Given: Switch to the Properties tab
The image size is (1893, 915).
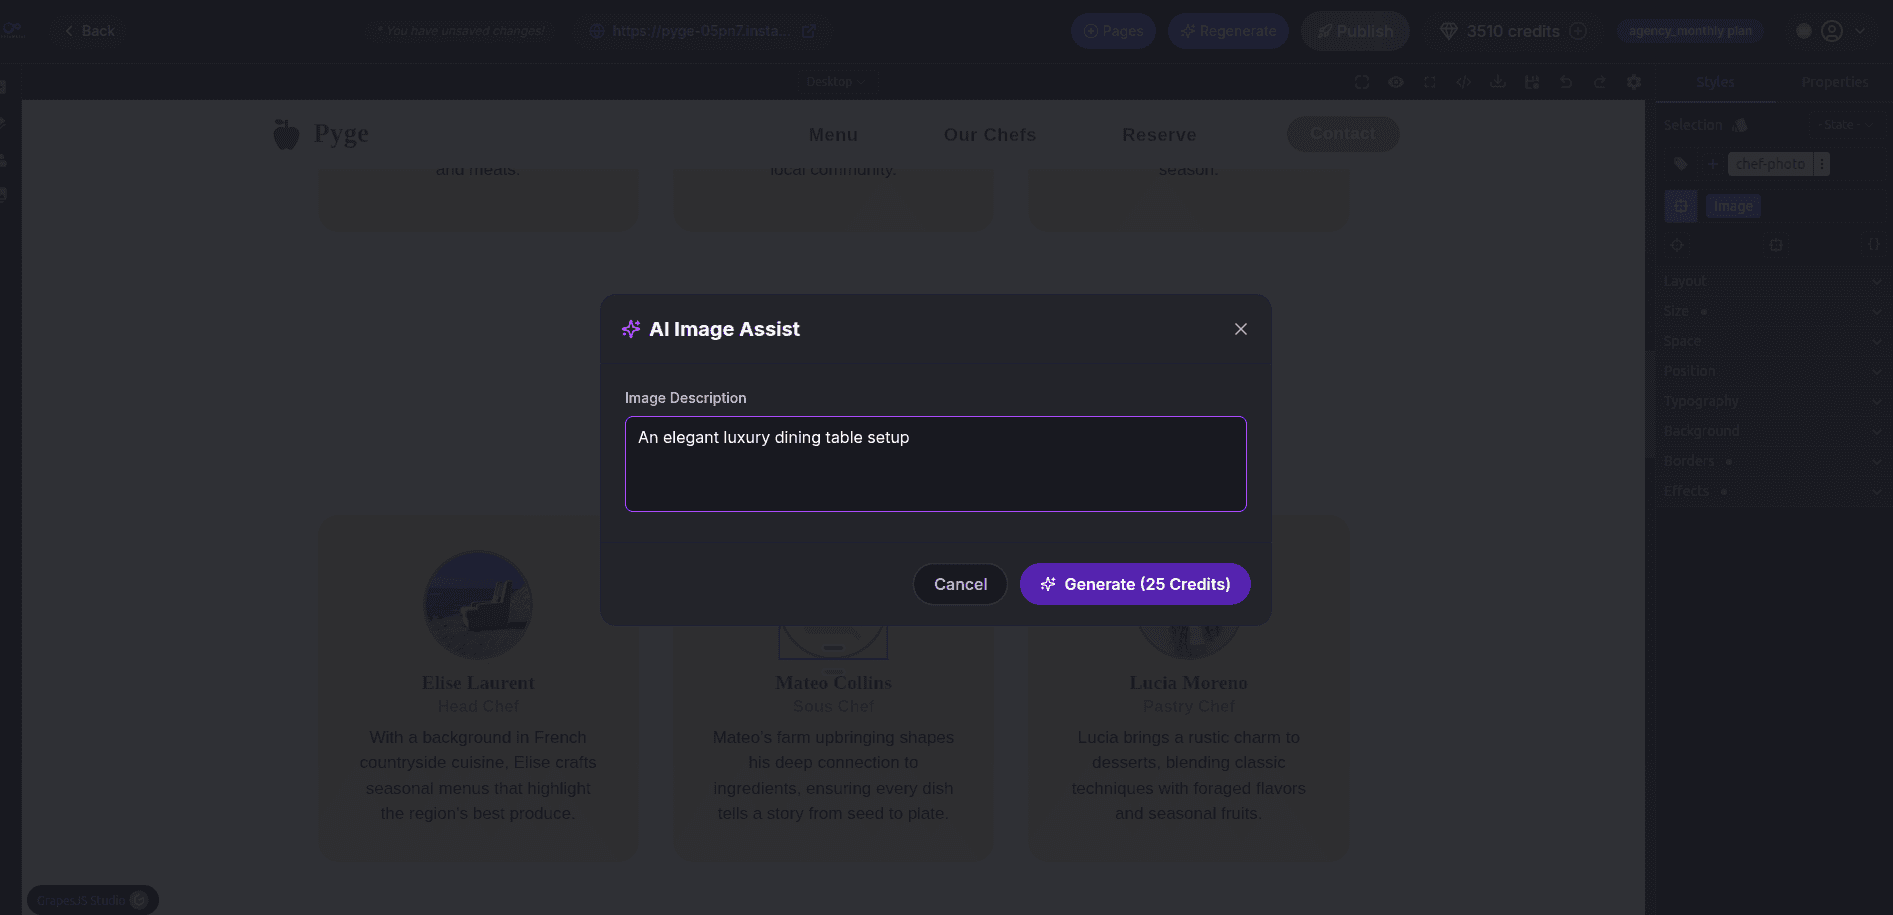Looking at the screenshot, I should pos(1834,82).
